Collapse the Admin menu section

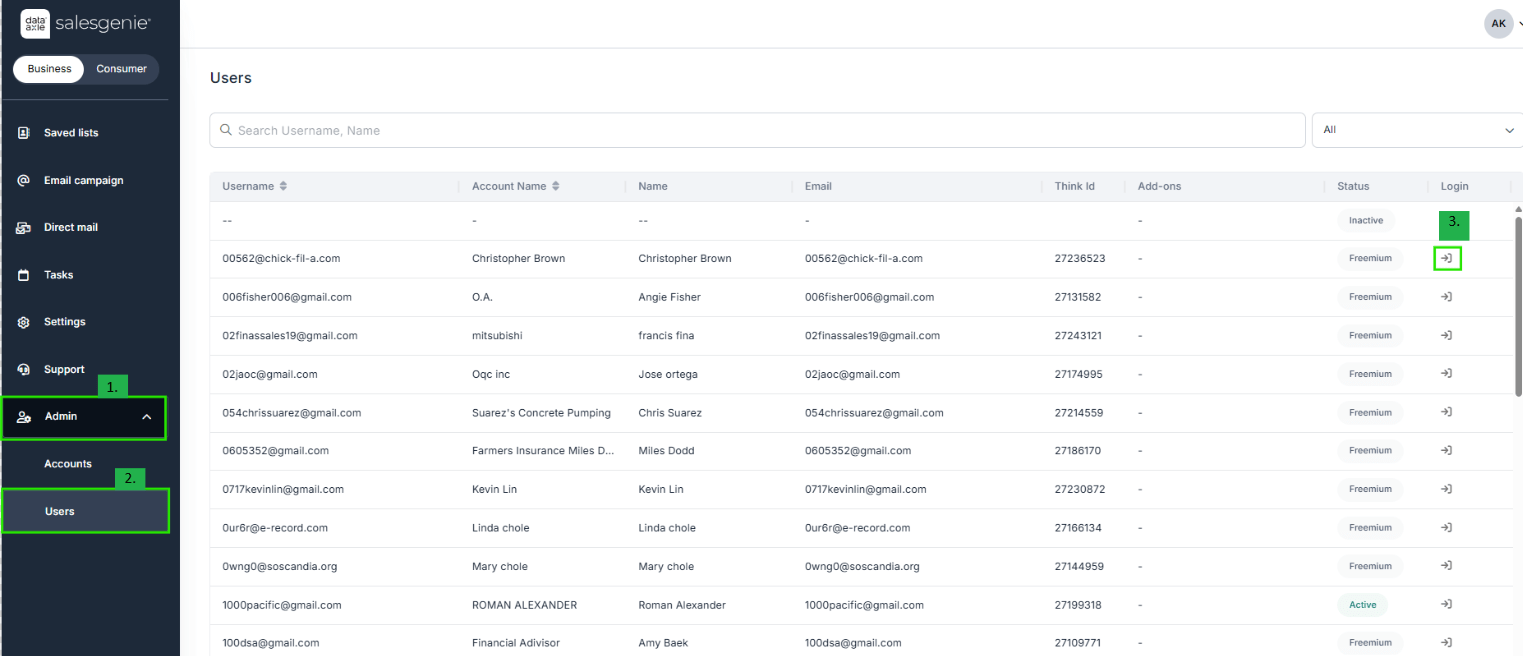point(147,417)
